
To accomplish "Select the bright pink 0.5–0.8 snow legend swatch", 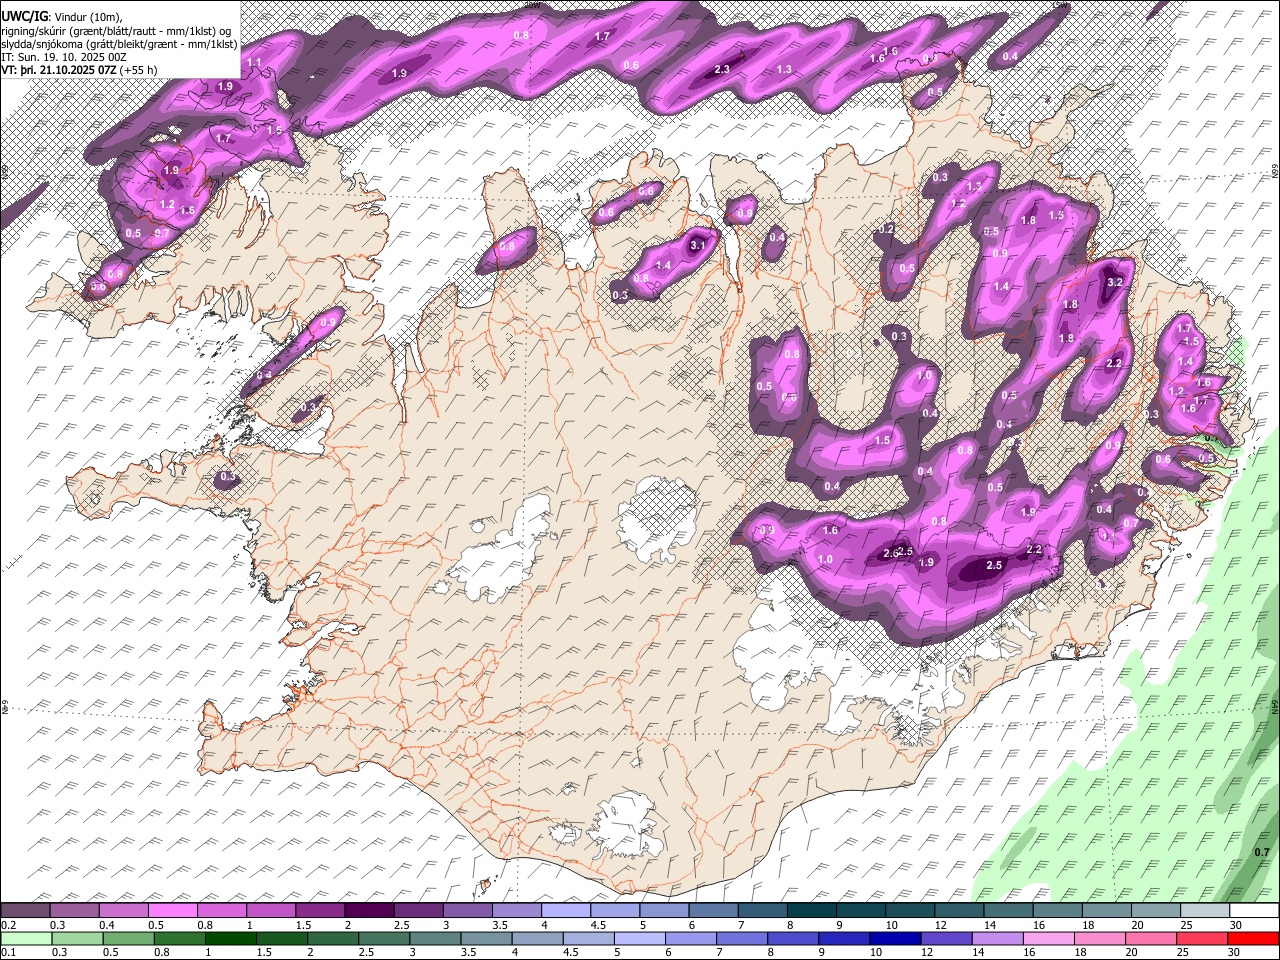I will (173, 911).
